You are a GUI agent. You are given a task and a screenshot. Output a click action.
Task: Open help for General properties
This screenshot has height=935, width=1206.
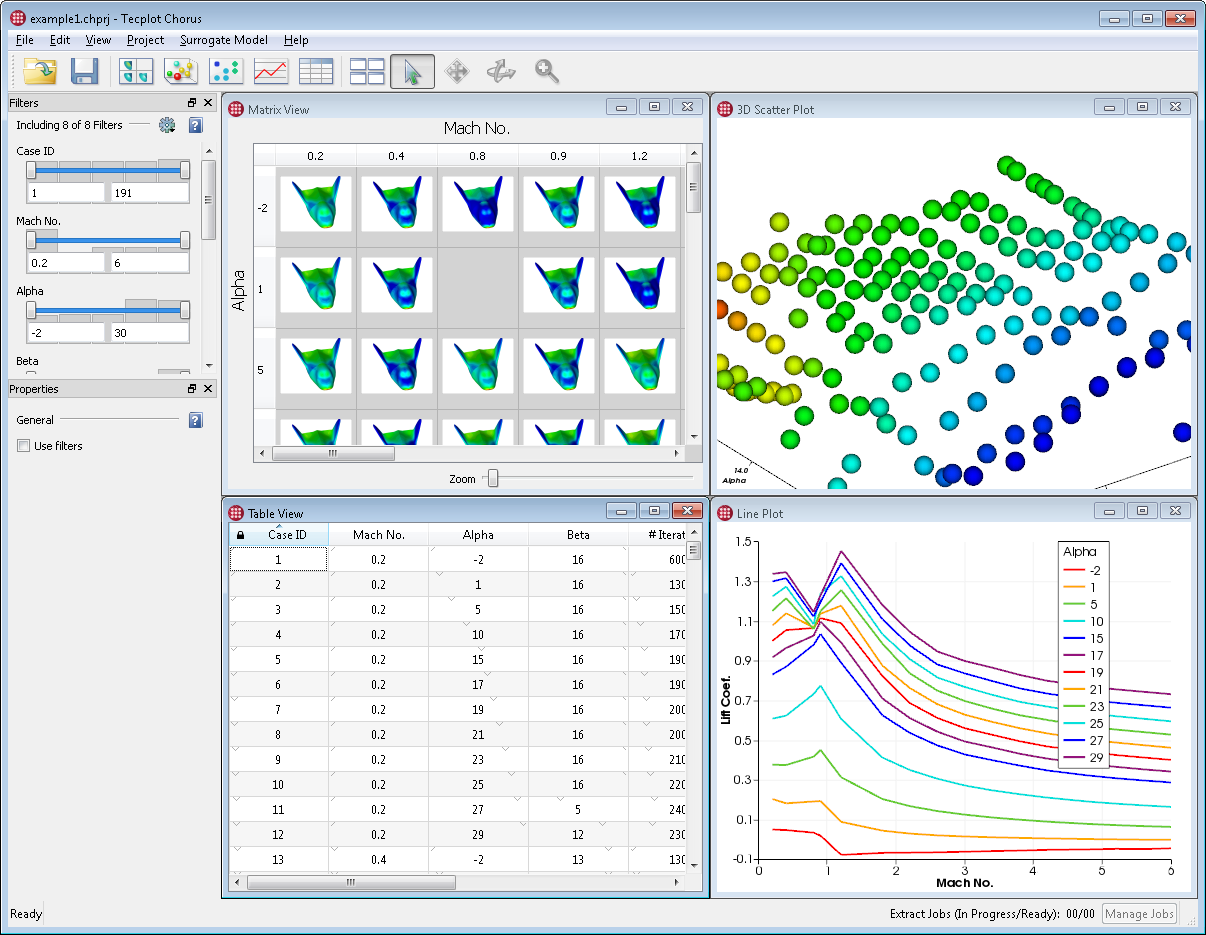195,420
